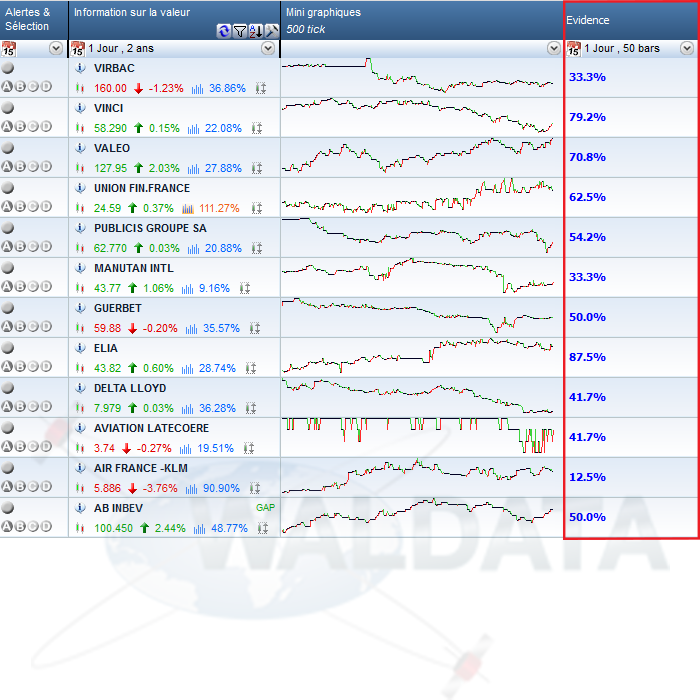Viewport: 700px width, 700px height.
Task: Open the info icon for VALEO
Action: coord(80,148)
